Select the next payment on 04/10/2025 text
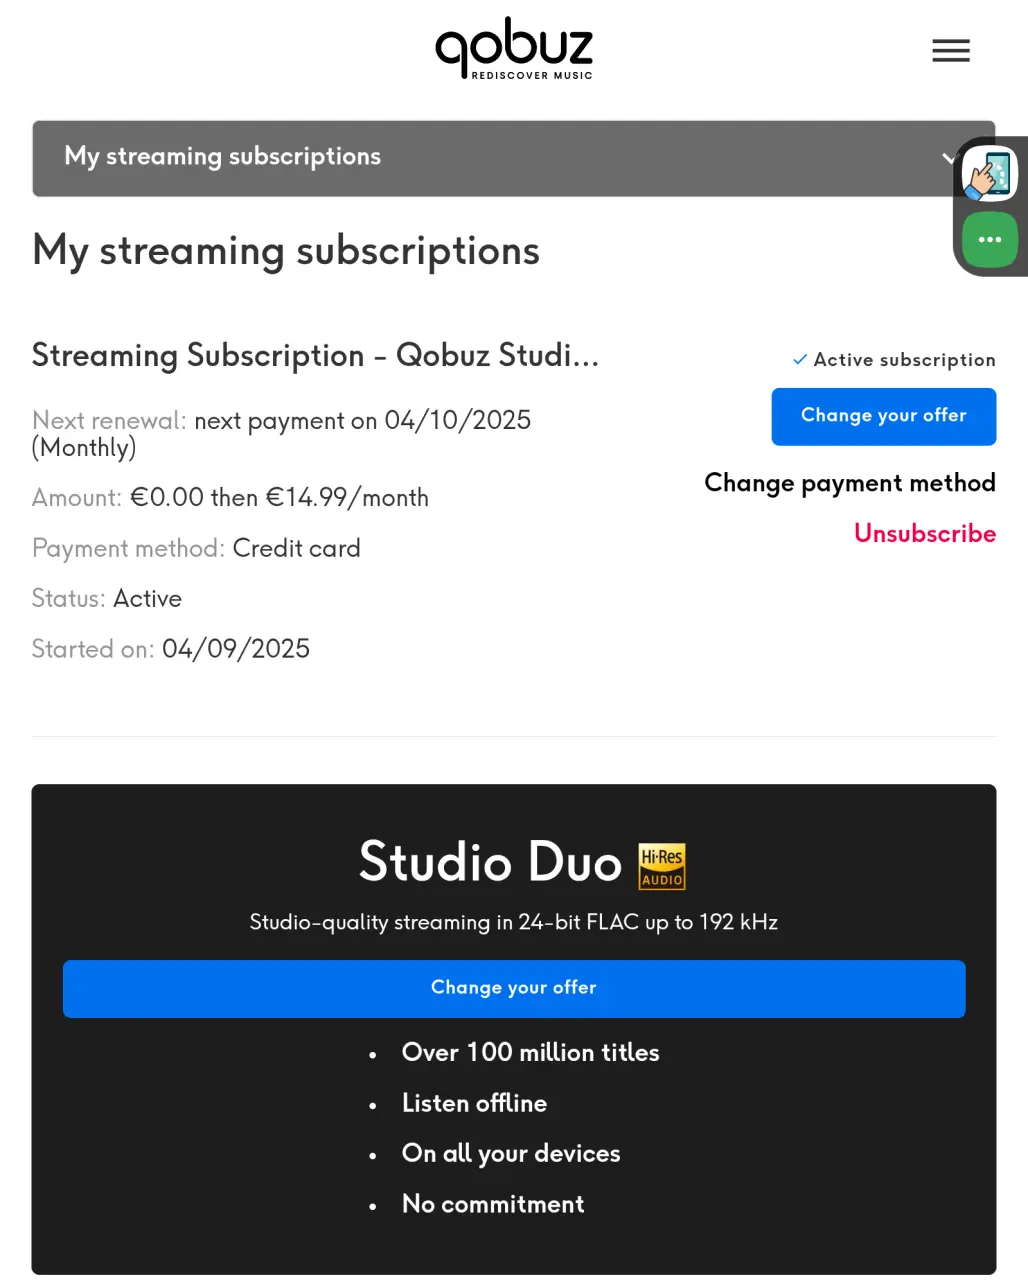 tap(363, 420)
